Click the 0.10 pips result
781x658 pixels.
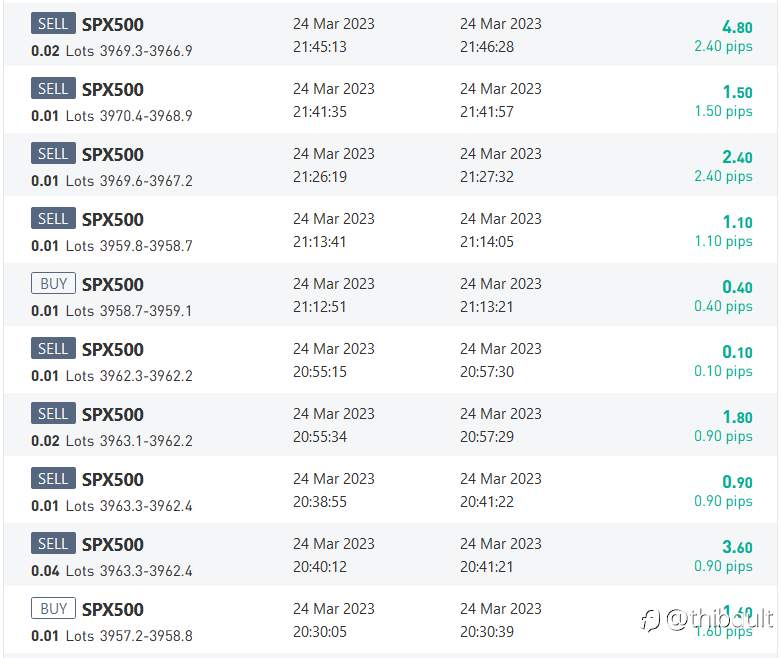click(723, 371)
